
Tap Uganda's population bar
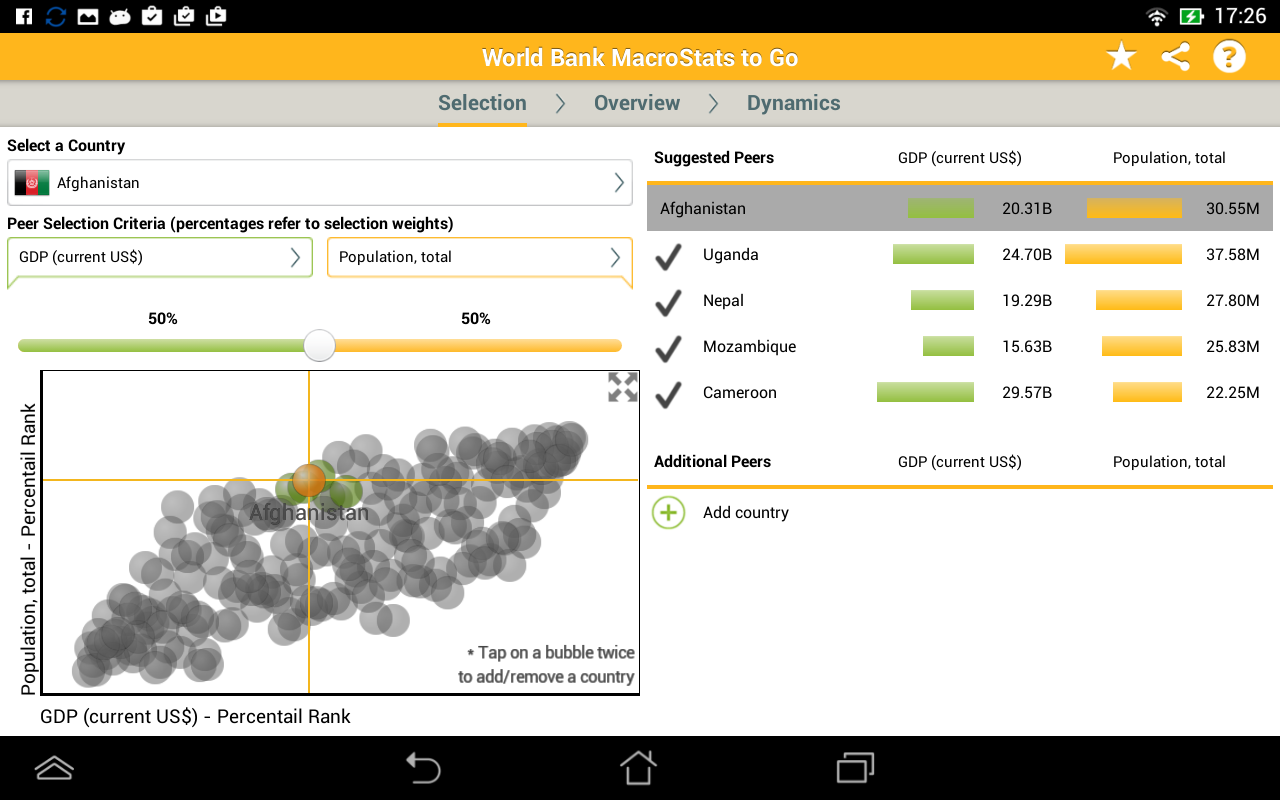(1123, 254)
